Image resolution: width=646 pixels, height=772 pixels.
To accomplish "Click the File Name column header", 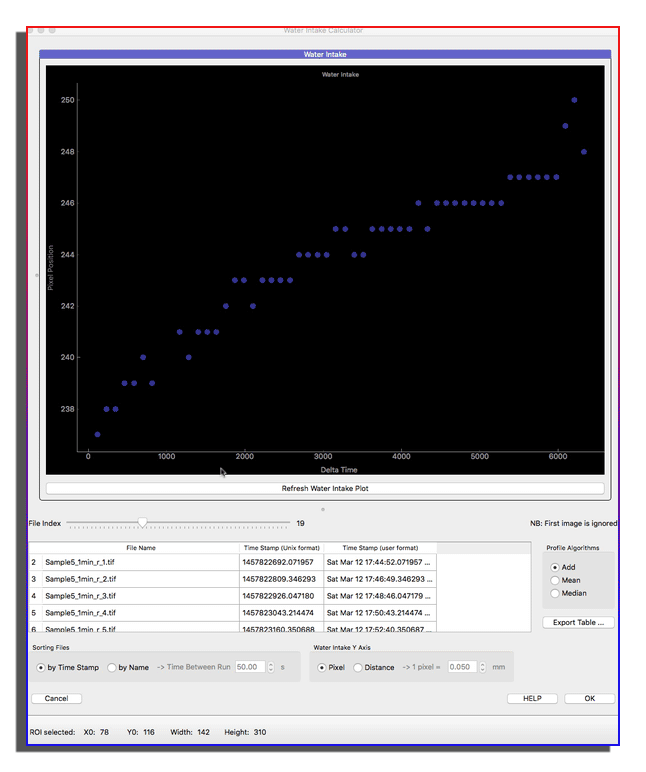I will (134, 548).
